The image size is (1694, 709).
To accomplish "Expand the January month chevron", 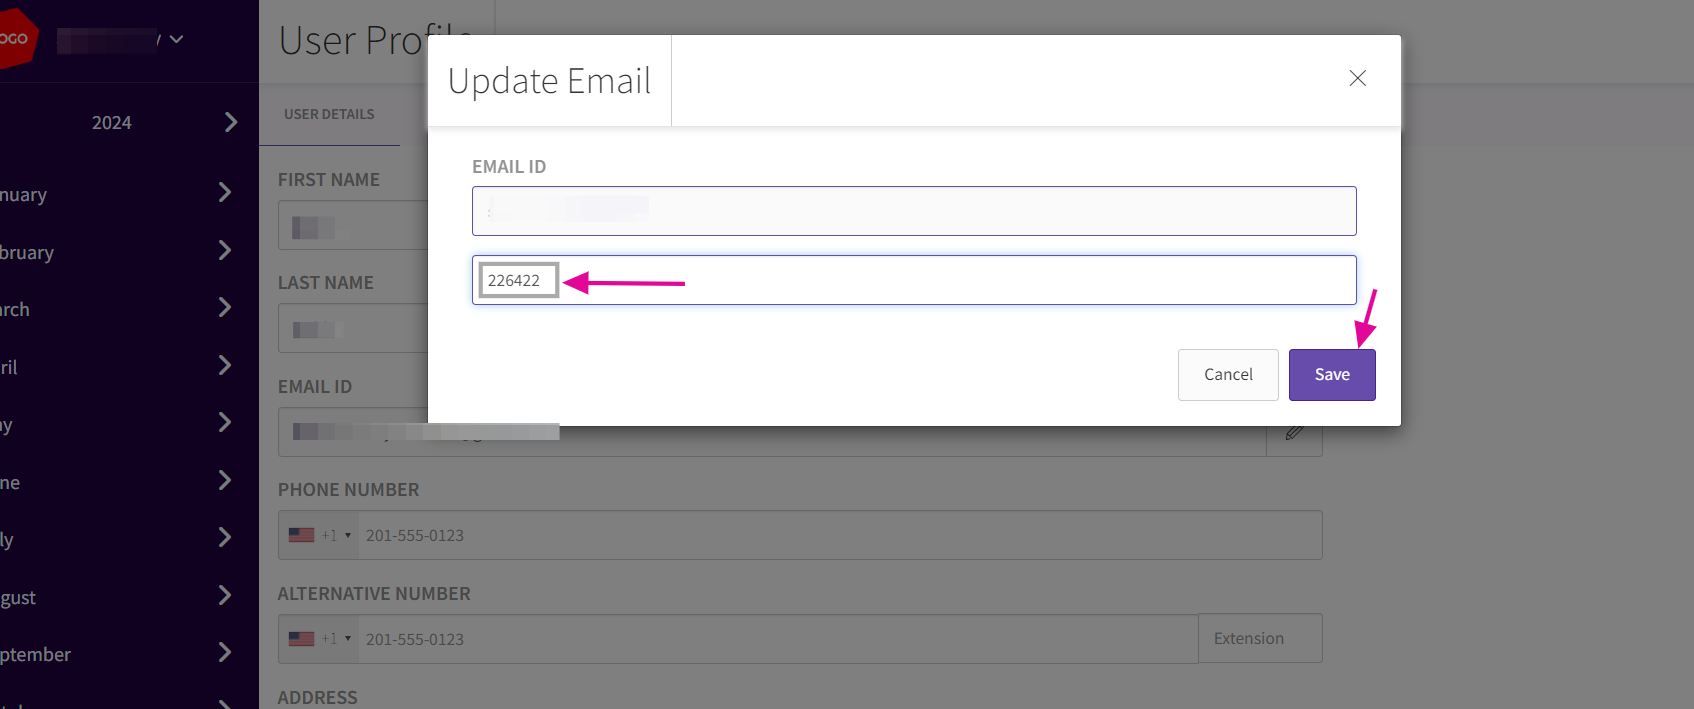I will [x=225, y=192].
